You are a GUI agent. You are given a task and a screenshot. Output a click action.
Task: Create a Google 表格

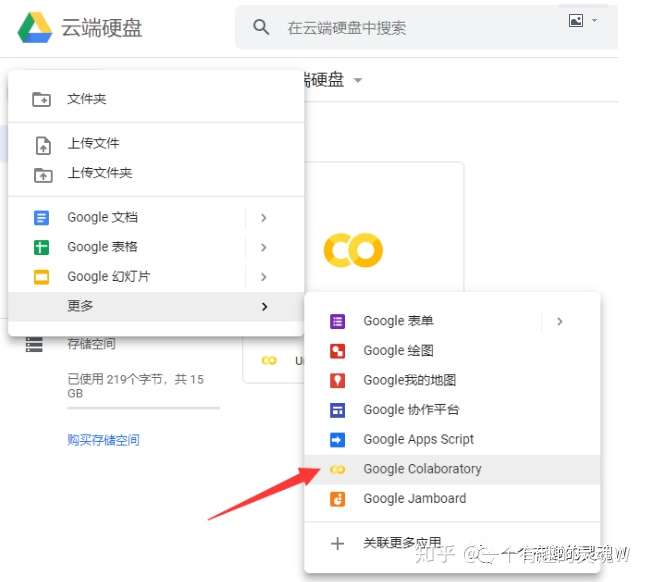[102, 247]
